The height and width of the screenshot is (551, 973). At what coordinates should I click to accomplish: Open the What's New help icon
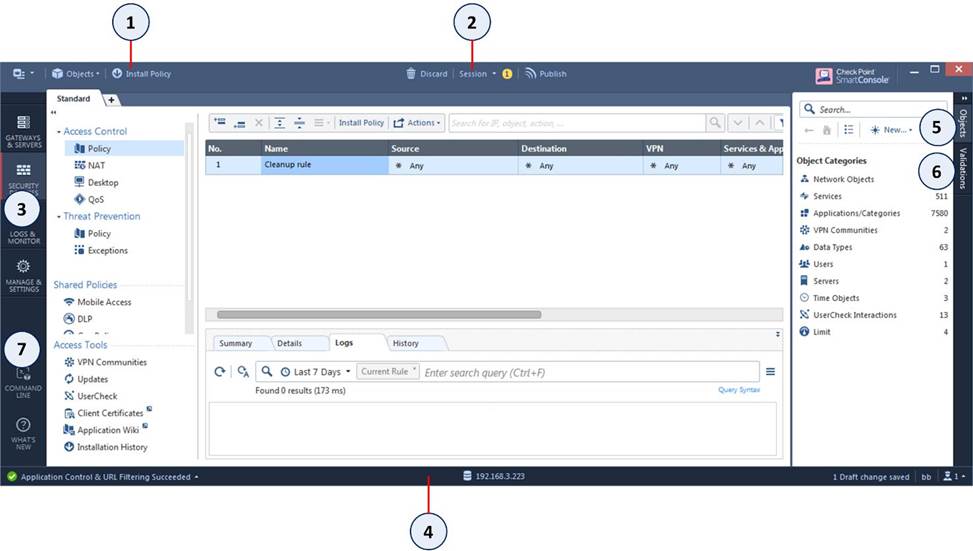click(x=23, y=431)
